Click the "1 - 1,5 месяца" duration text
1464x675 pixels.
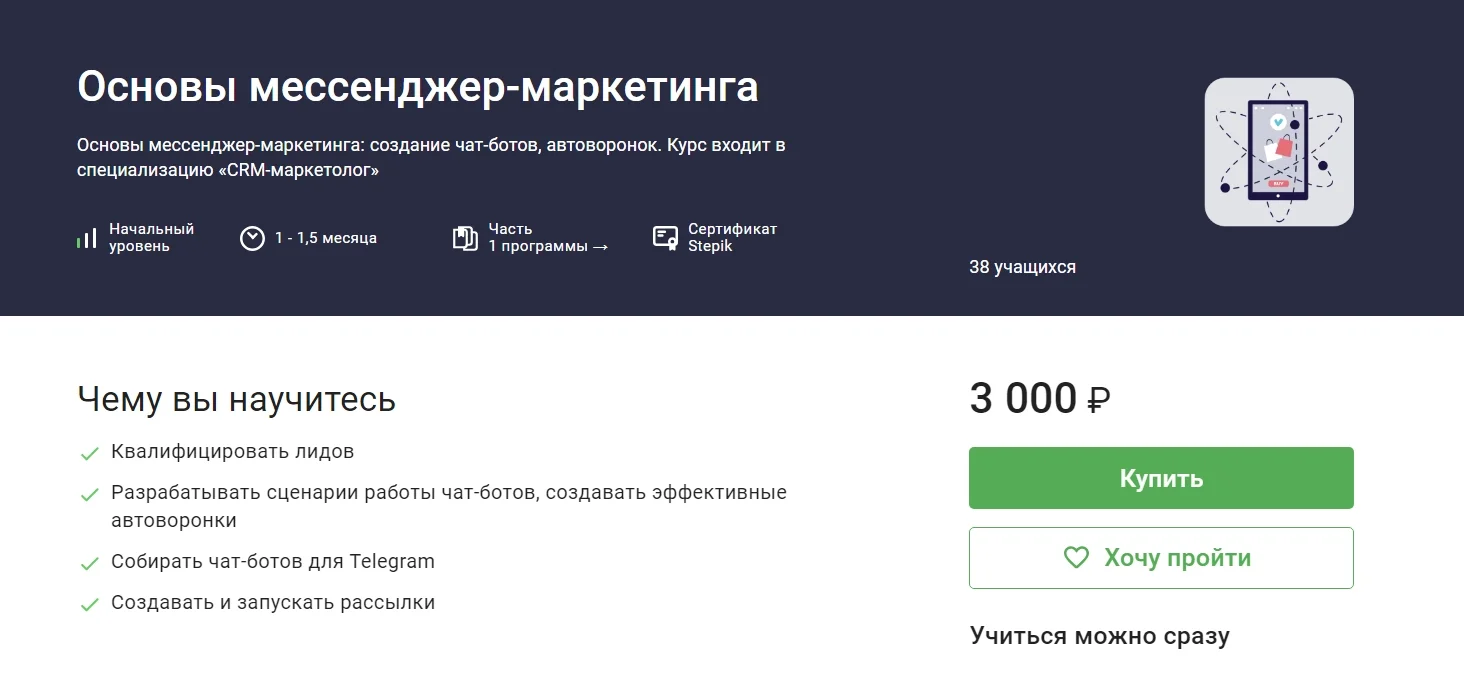click(326, 238)
